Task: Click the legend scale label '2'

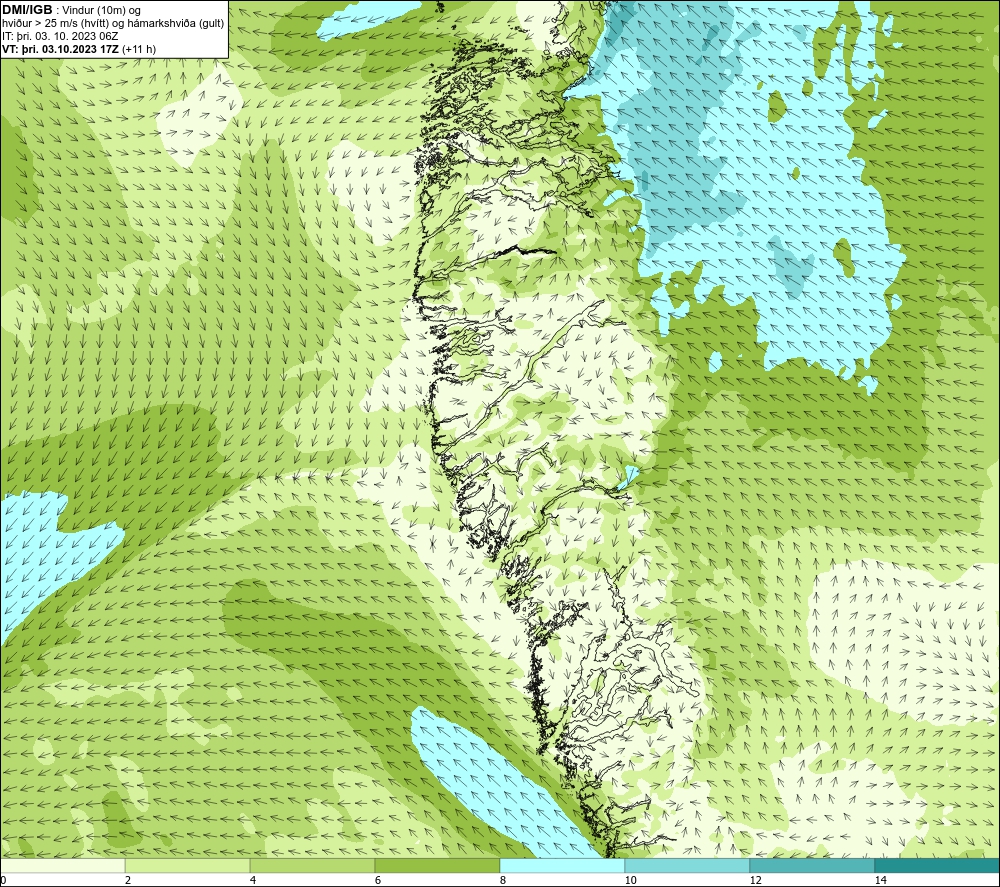Action: click(x=128, y=880)
